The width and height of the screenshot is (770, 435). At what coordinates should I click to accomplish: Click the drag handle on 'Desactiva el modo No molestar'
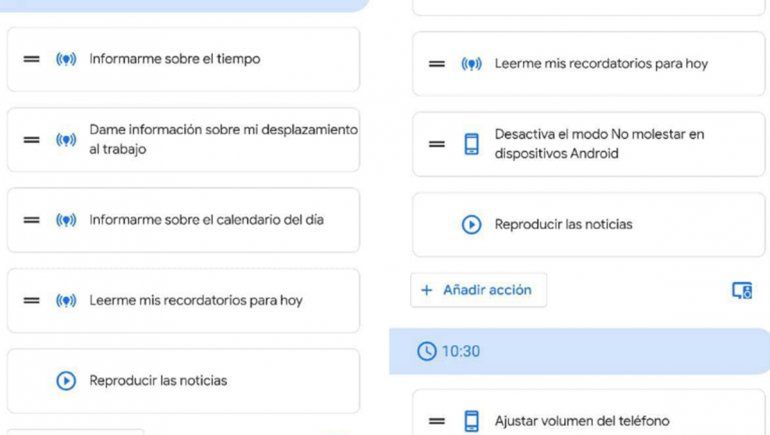tap(437, 144)
